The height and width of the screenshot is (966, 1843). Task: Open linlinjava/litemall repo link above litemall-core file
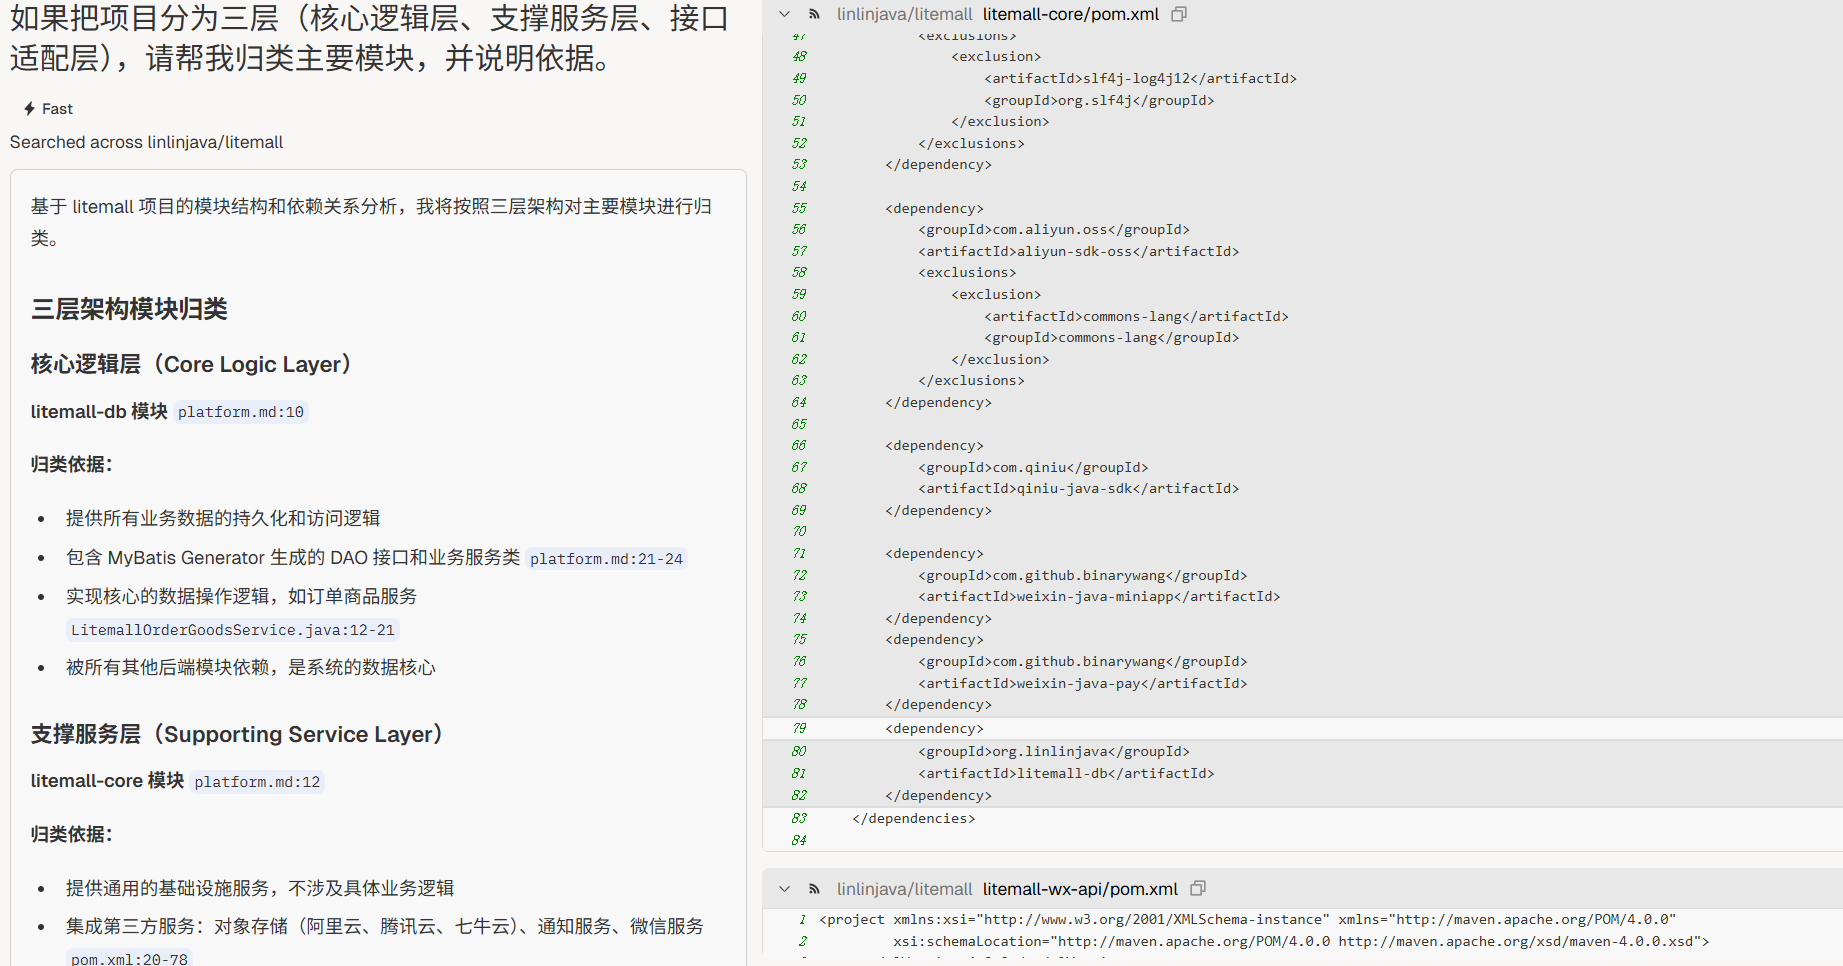click(904, 14)
